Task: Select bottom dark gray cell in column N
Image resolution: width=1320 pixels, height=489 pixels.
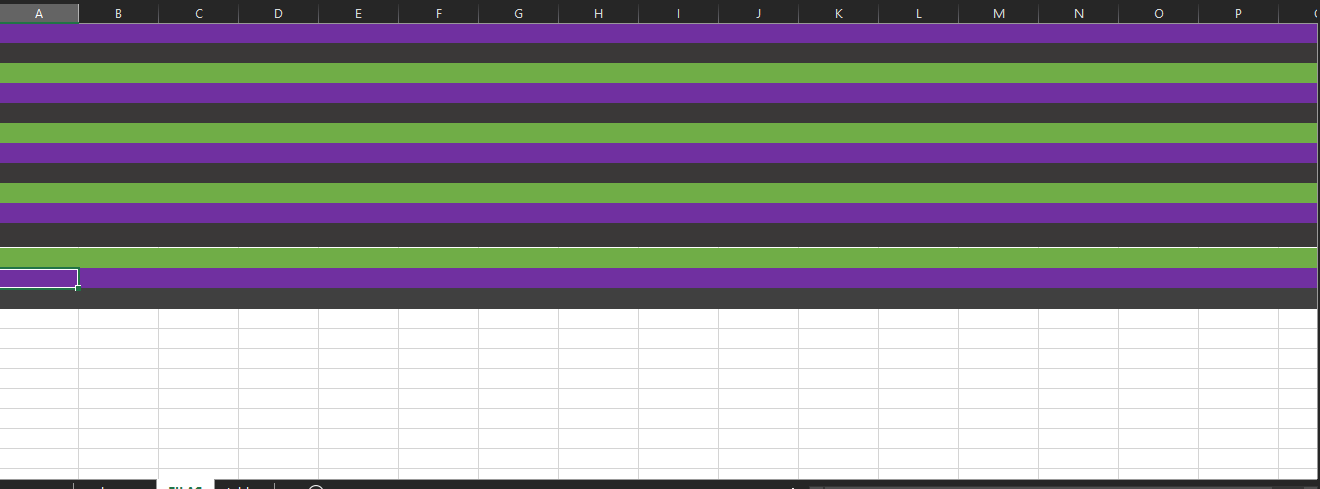Action: click(1078, 298)
